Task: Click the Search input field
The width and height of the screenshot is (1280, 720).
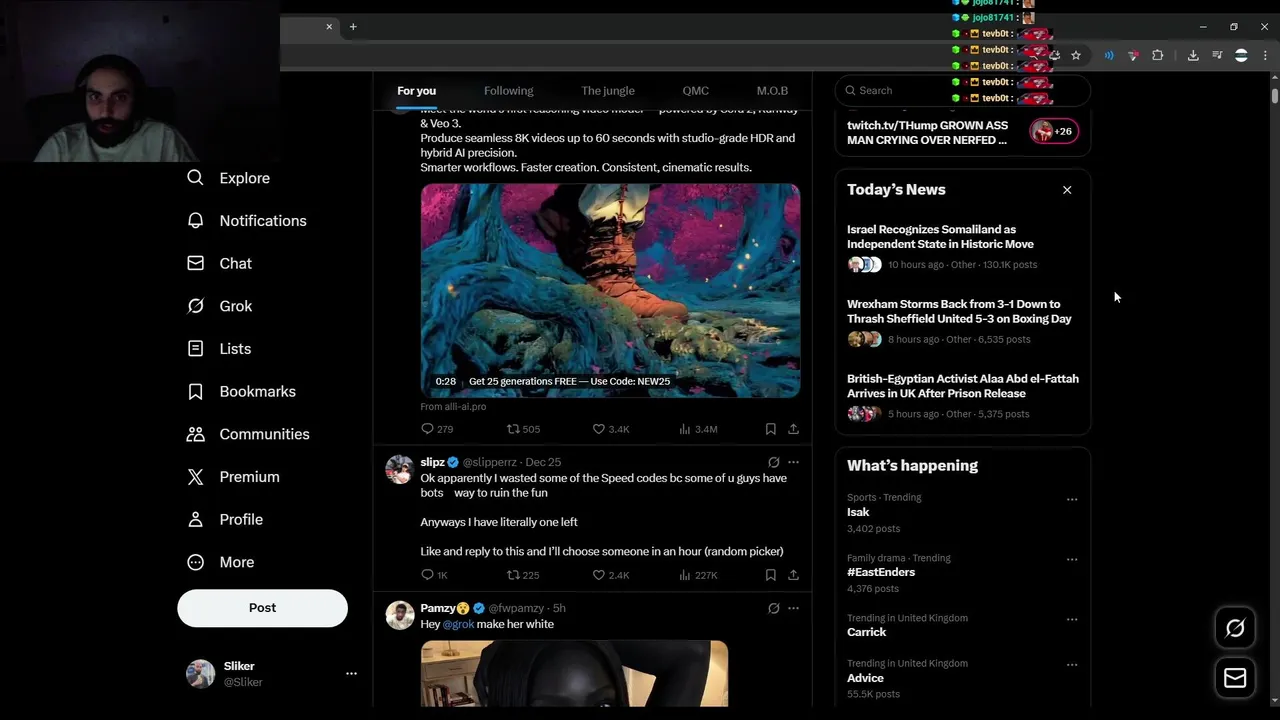Action: click(962, 90)
